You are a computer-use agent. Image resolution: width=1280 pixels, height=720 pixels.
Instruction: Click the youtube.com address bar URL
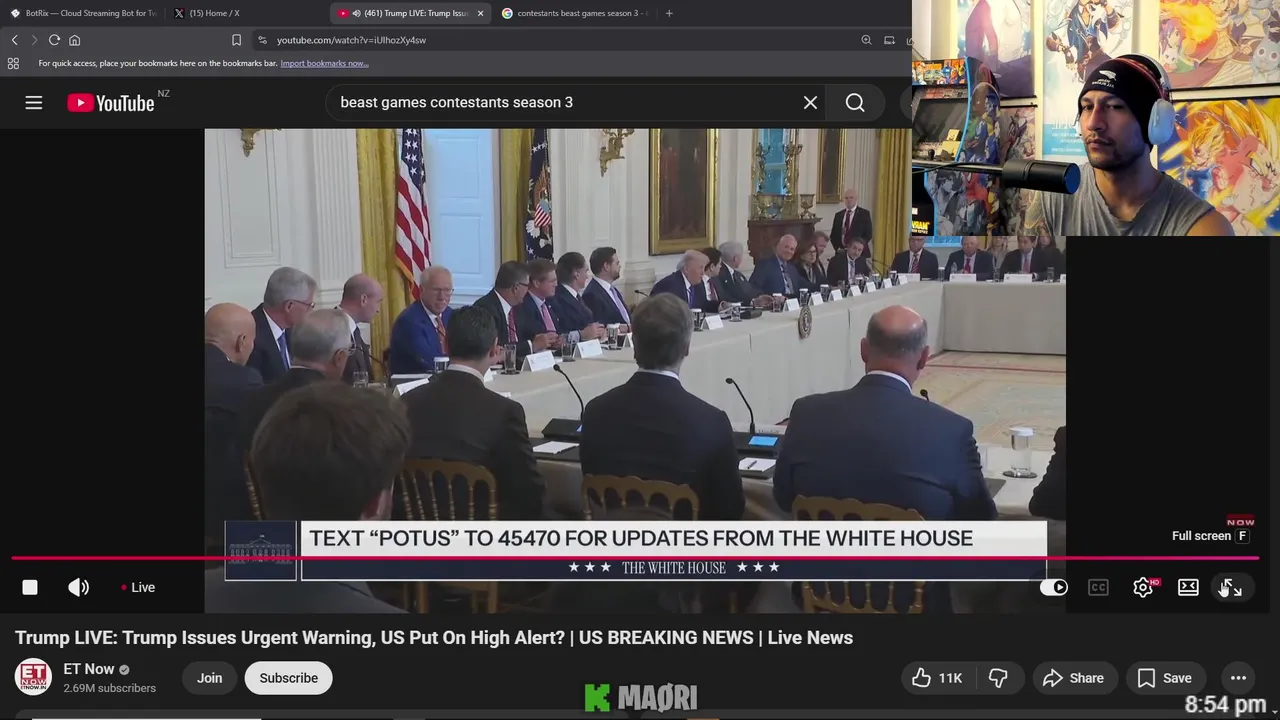coord(351,40)
